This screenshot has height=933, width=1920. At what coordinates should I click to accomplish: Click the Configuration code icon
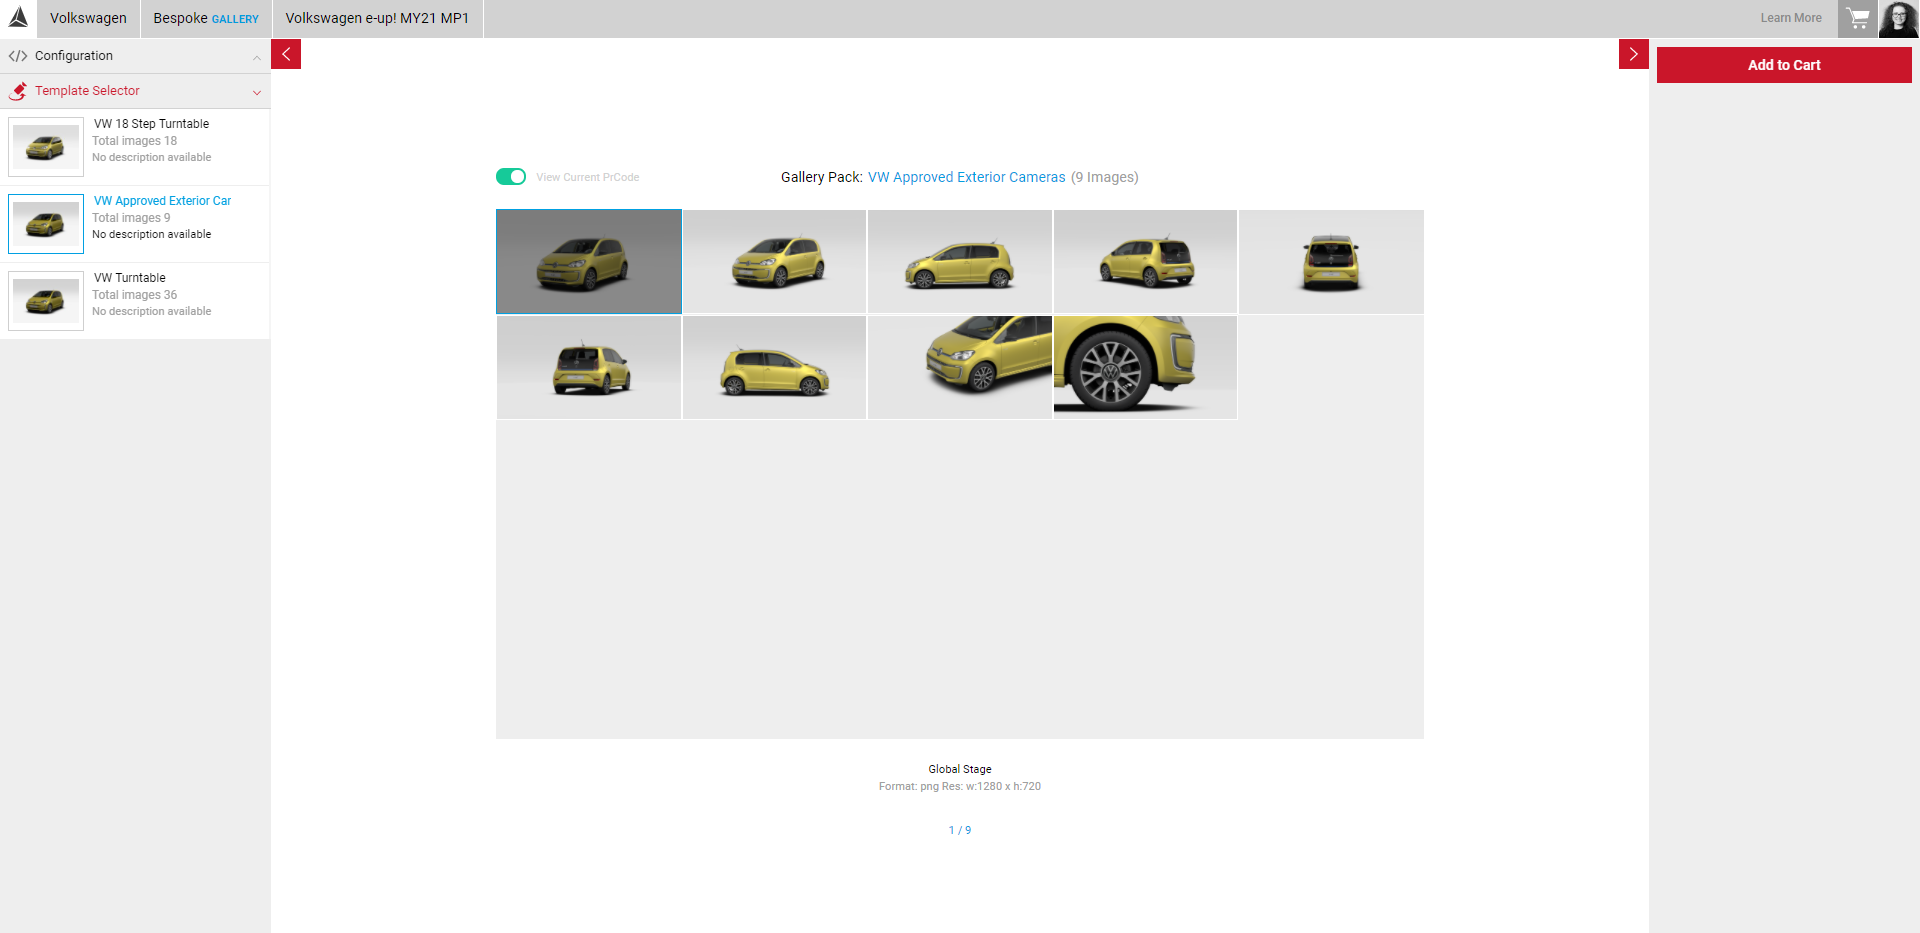[x=18, y=56]
